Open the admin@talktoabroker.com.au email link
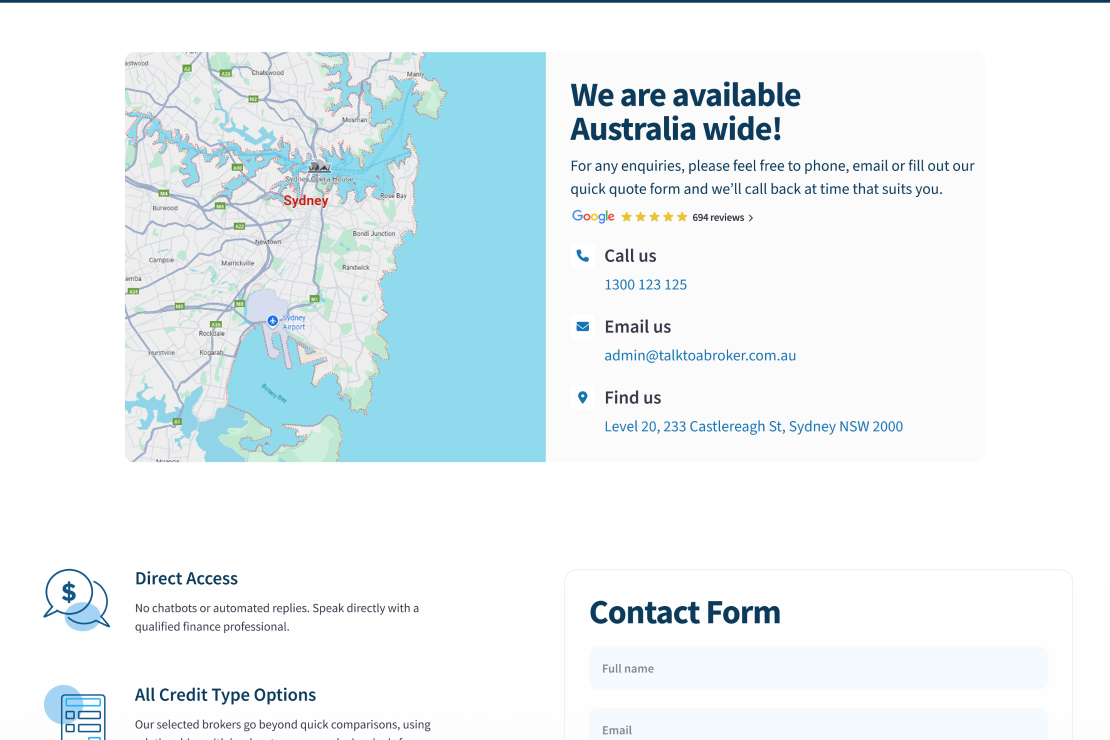 tap(699, 355)
